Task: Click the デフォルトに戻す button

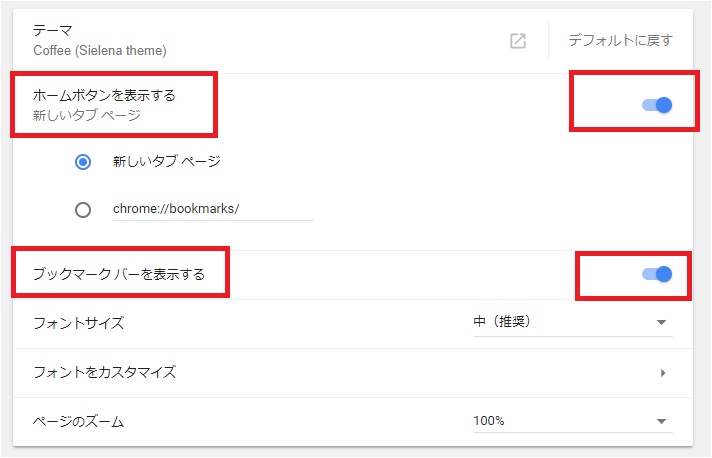Action: (x=620, y=40)
